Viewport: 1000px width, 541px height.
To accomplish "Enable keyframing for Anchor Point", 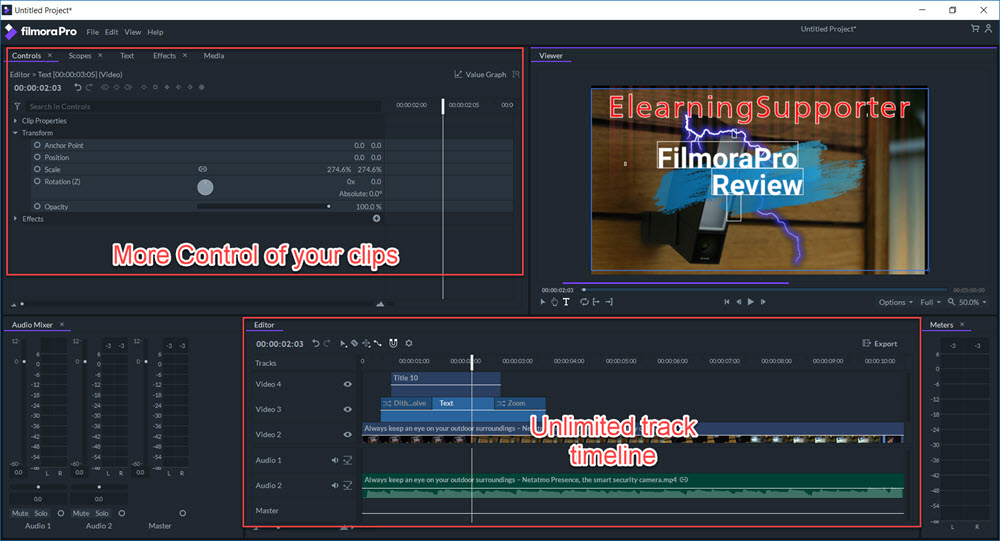I will click(37, 145).
